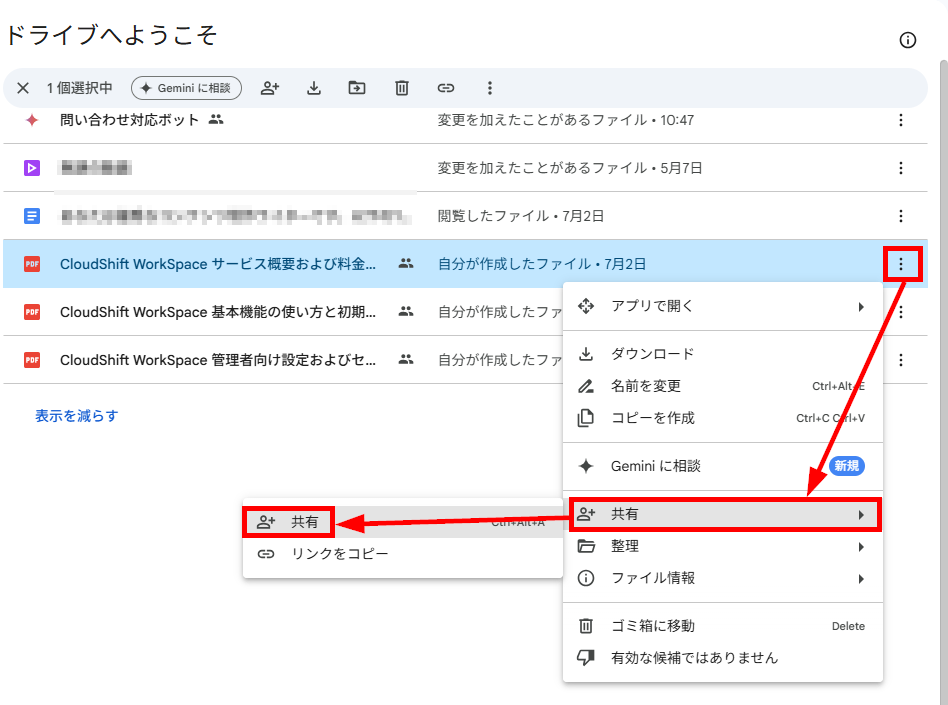Click the Gemini に相談 chip button

pyautogui.click(x=186, y=88)
